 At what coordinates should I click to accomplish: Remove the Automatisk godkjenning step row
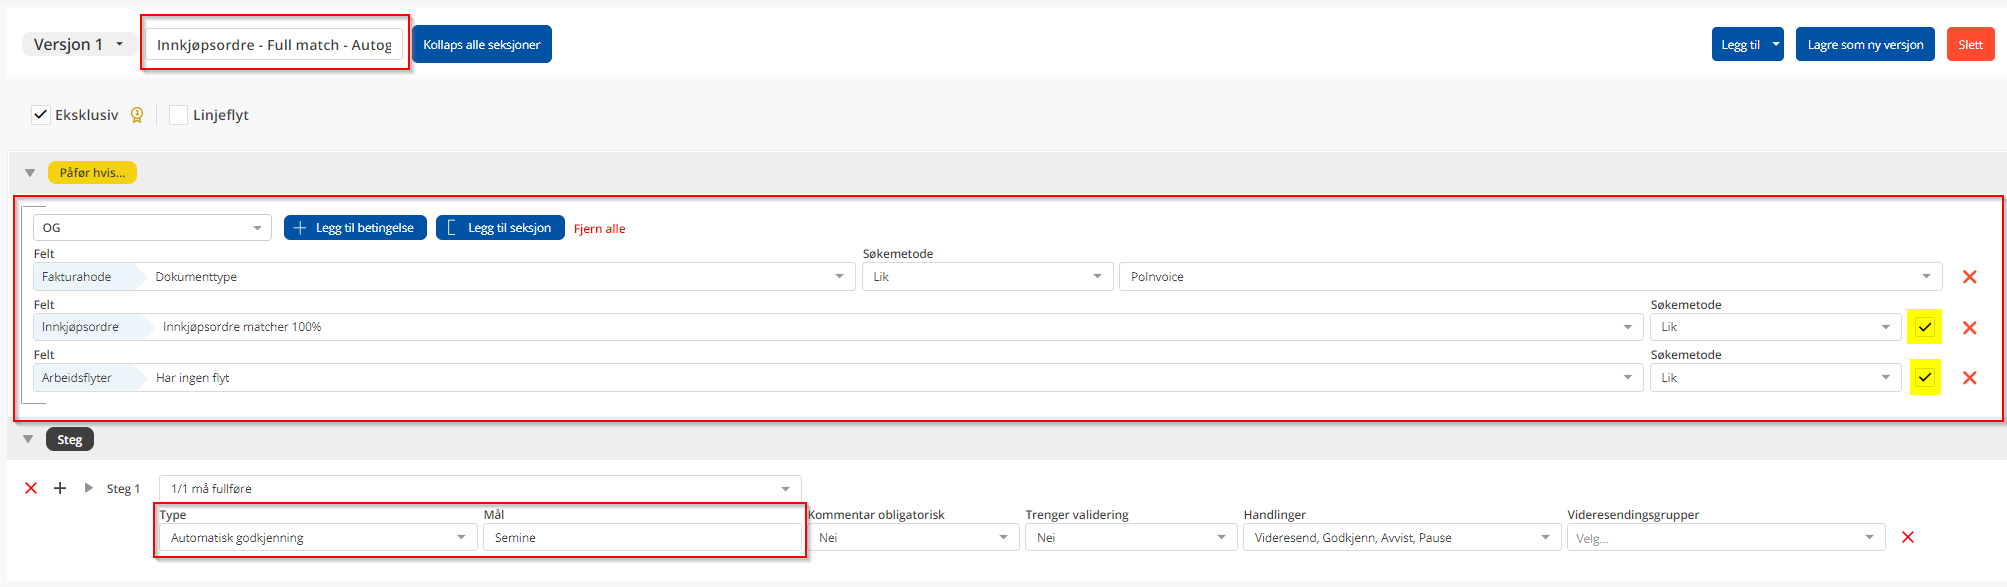[1907, 538]
